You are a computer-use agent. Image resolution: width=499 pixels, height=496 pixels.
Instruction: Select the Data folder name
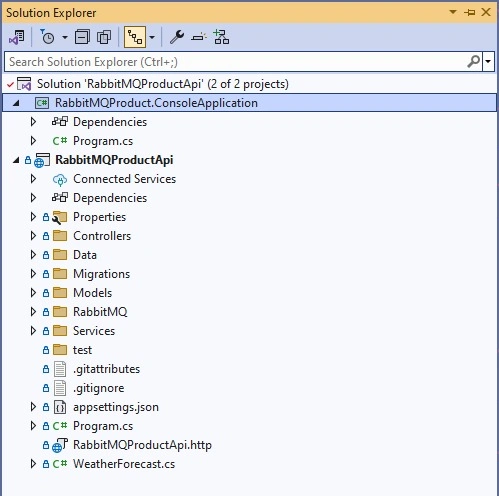click(x=85, y=255)
